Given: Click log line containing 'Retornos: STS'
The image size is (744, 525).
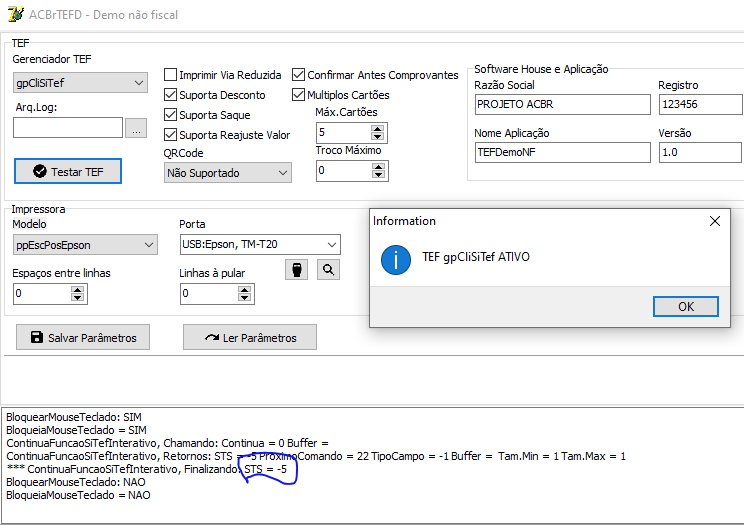Looking at the screenshot, I should coord(316,456).
